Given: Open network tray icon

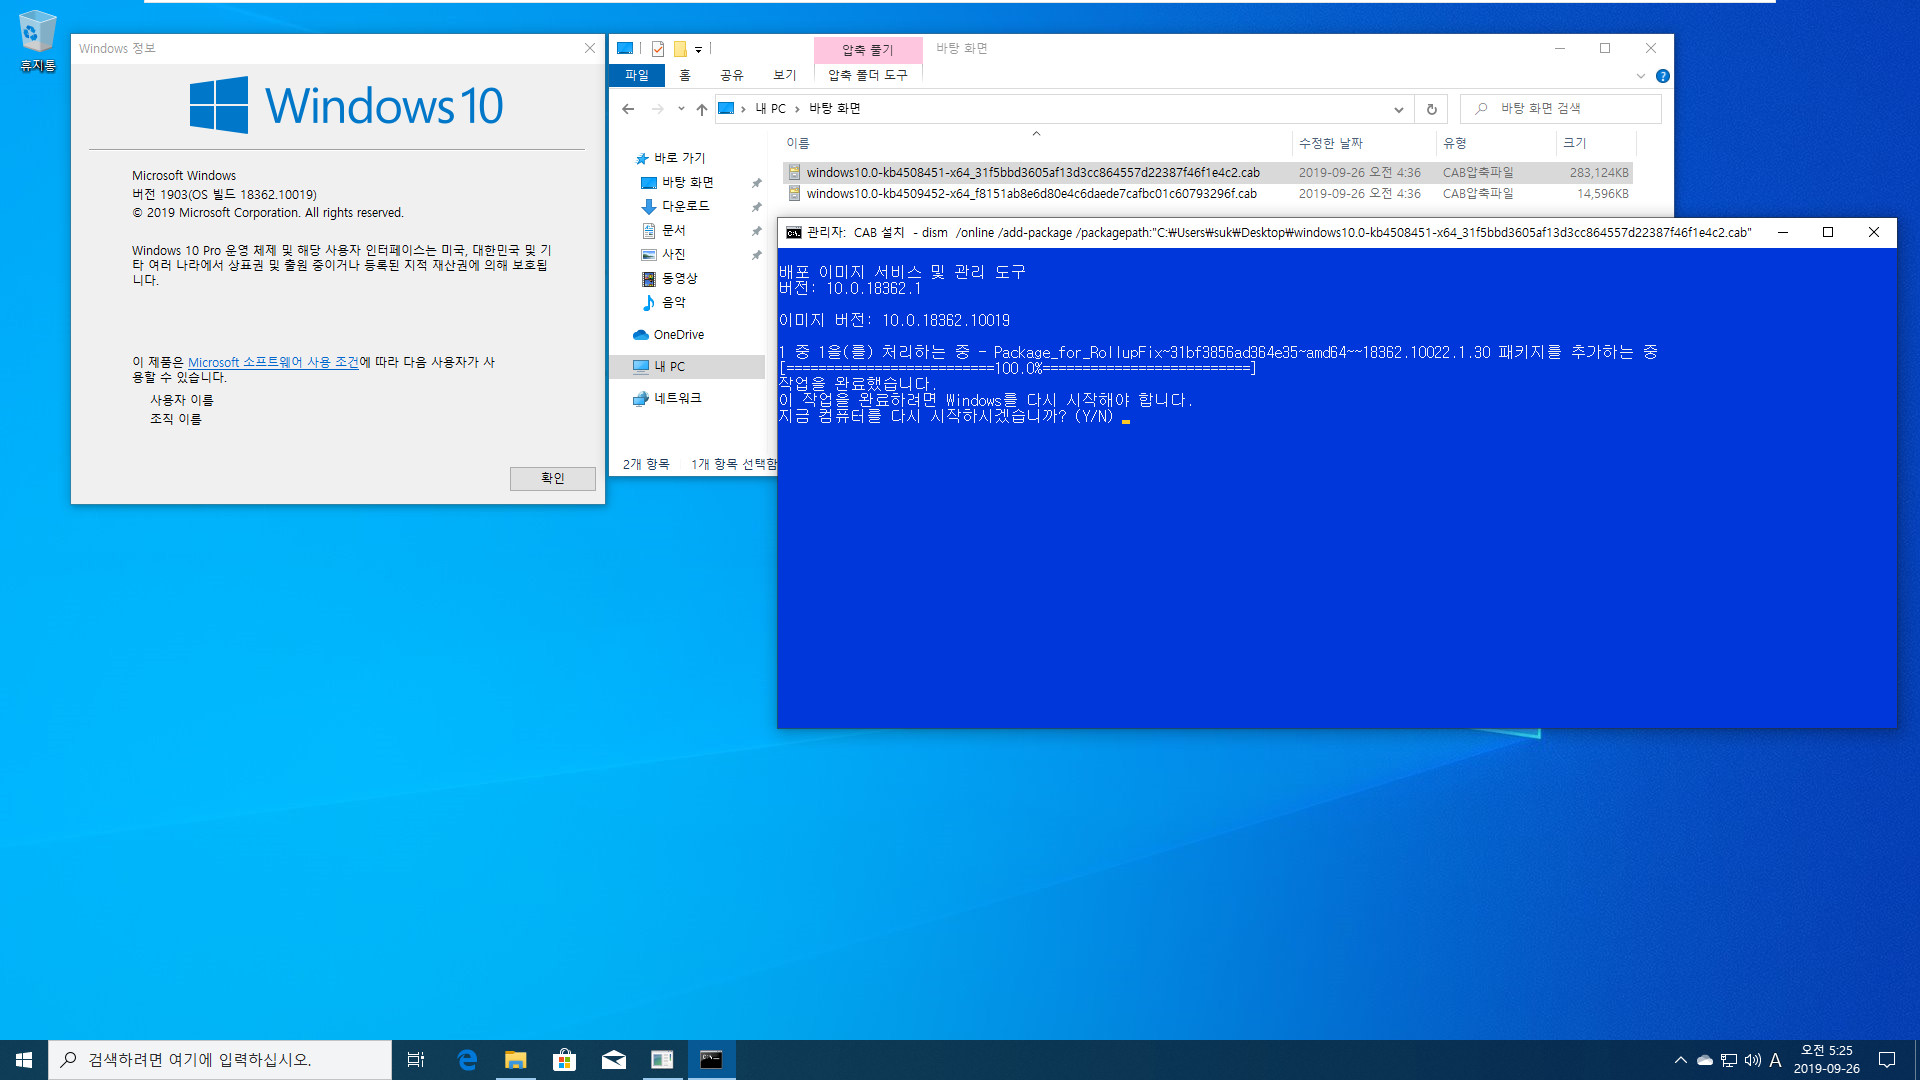Looking at the screenshot, I should coord(1728,1060).
